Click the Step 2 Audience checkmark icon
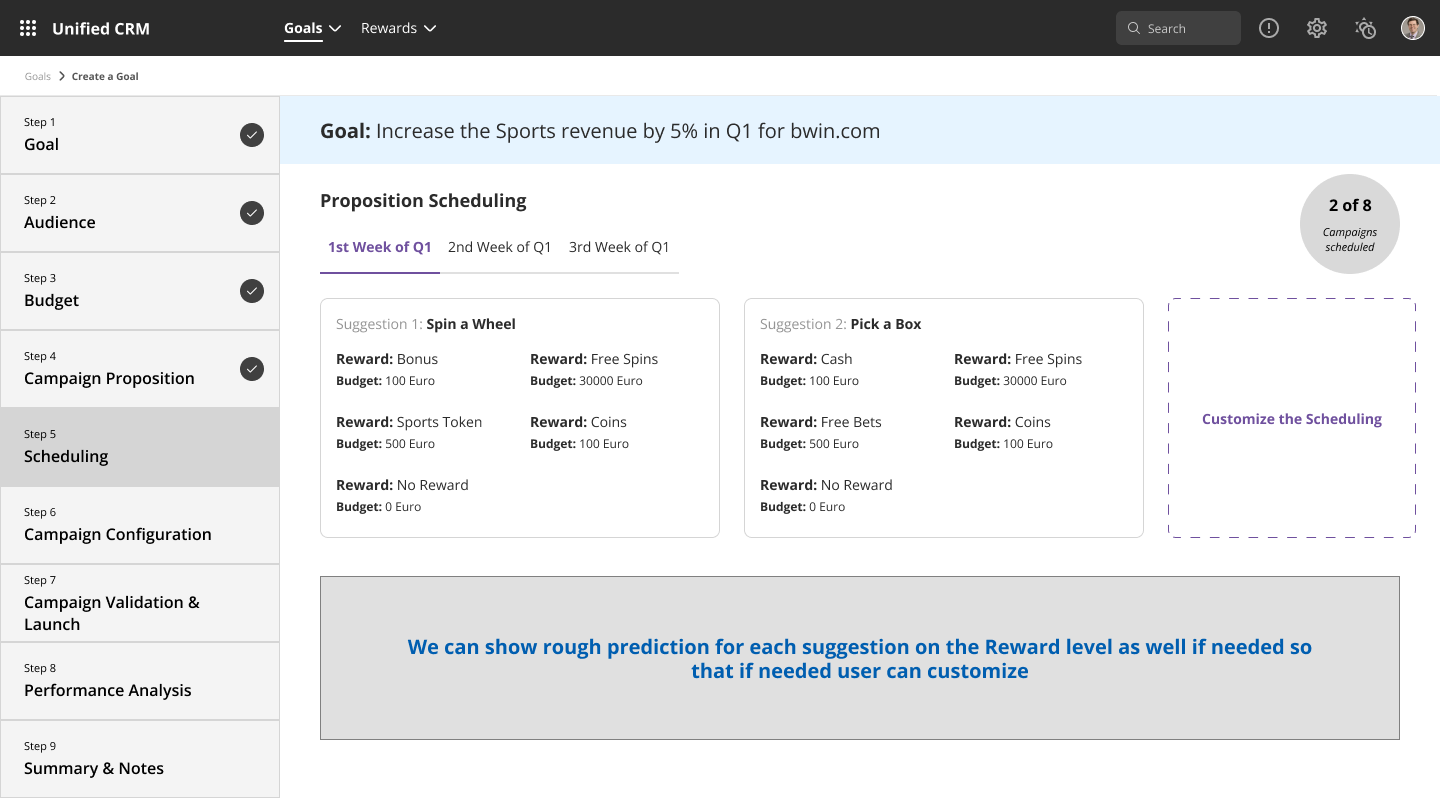This screenshot has height=798, width=1440. tap(252, 213)
